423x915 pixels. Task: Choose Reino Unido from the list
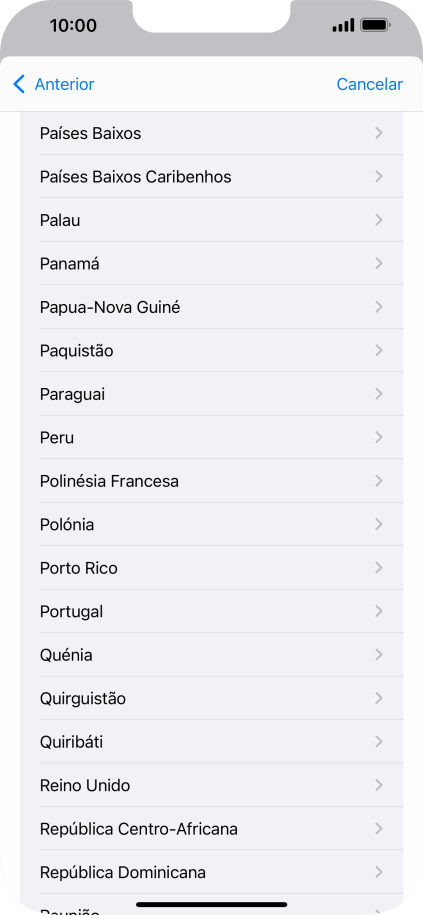click(211, 785)
